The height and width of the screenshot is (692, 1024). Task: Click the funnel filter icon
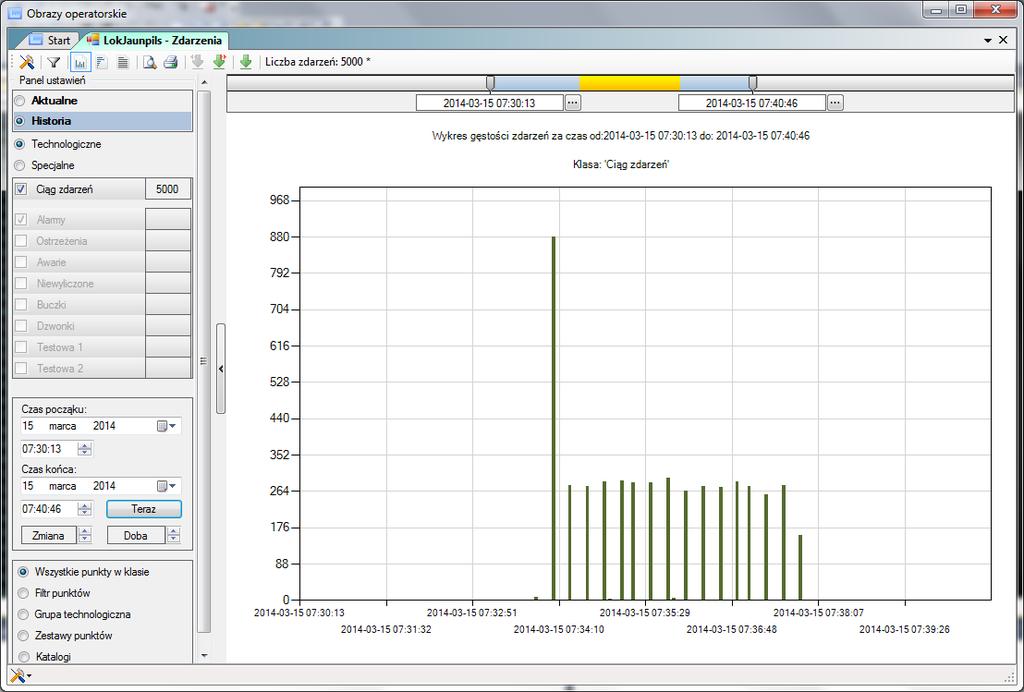coord(54,62)
